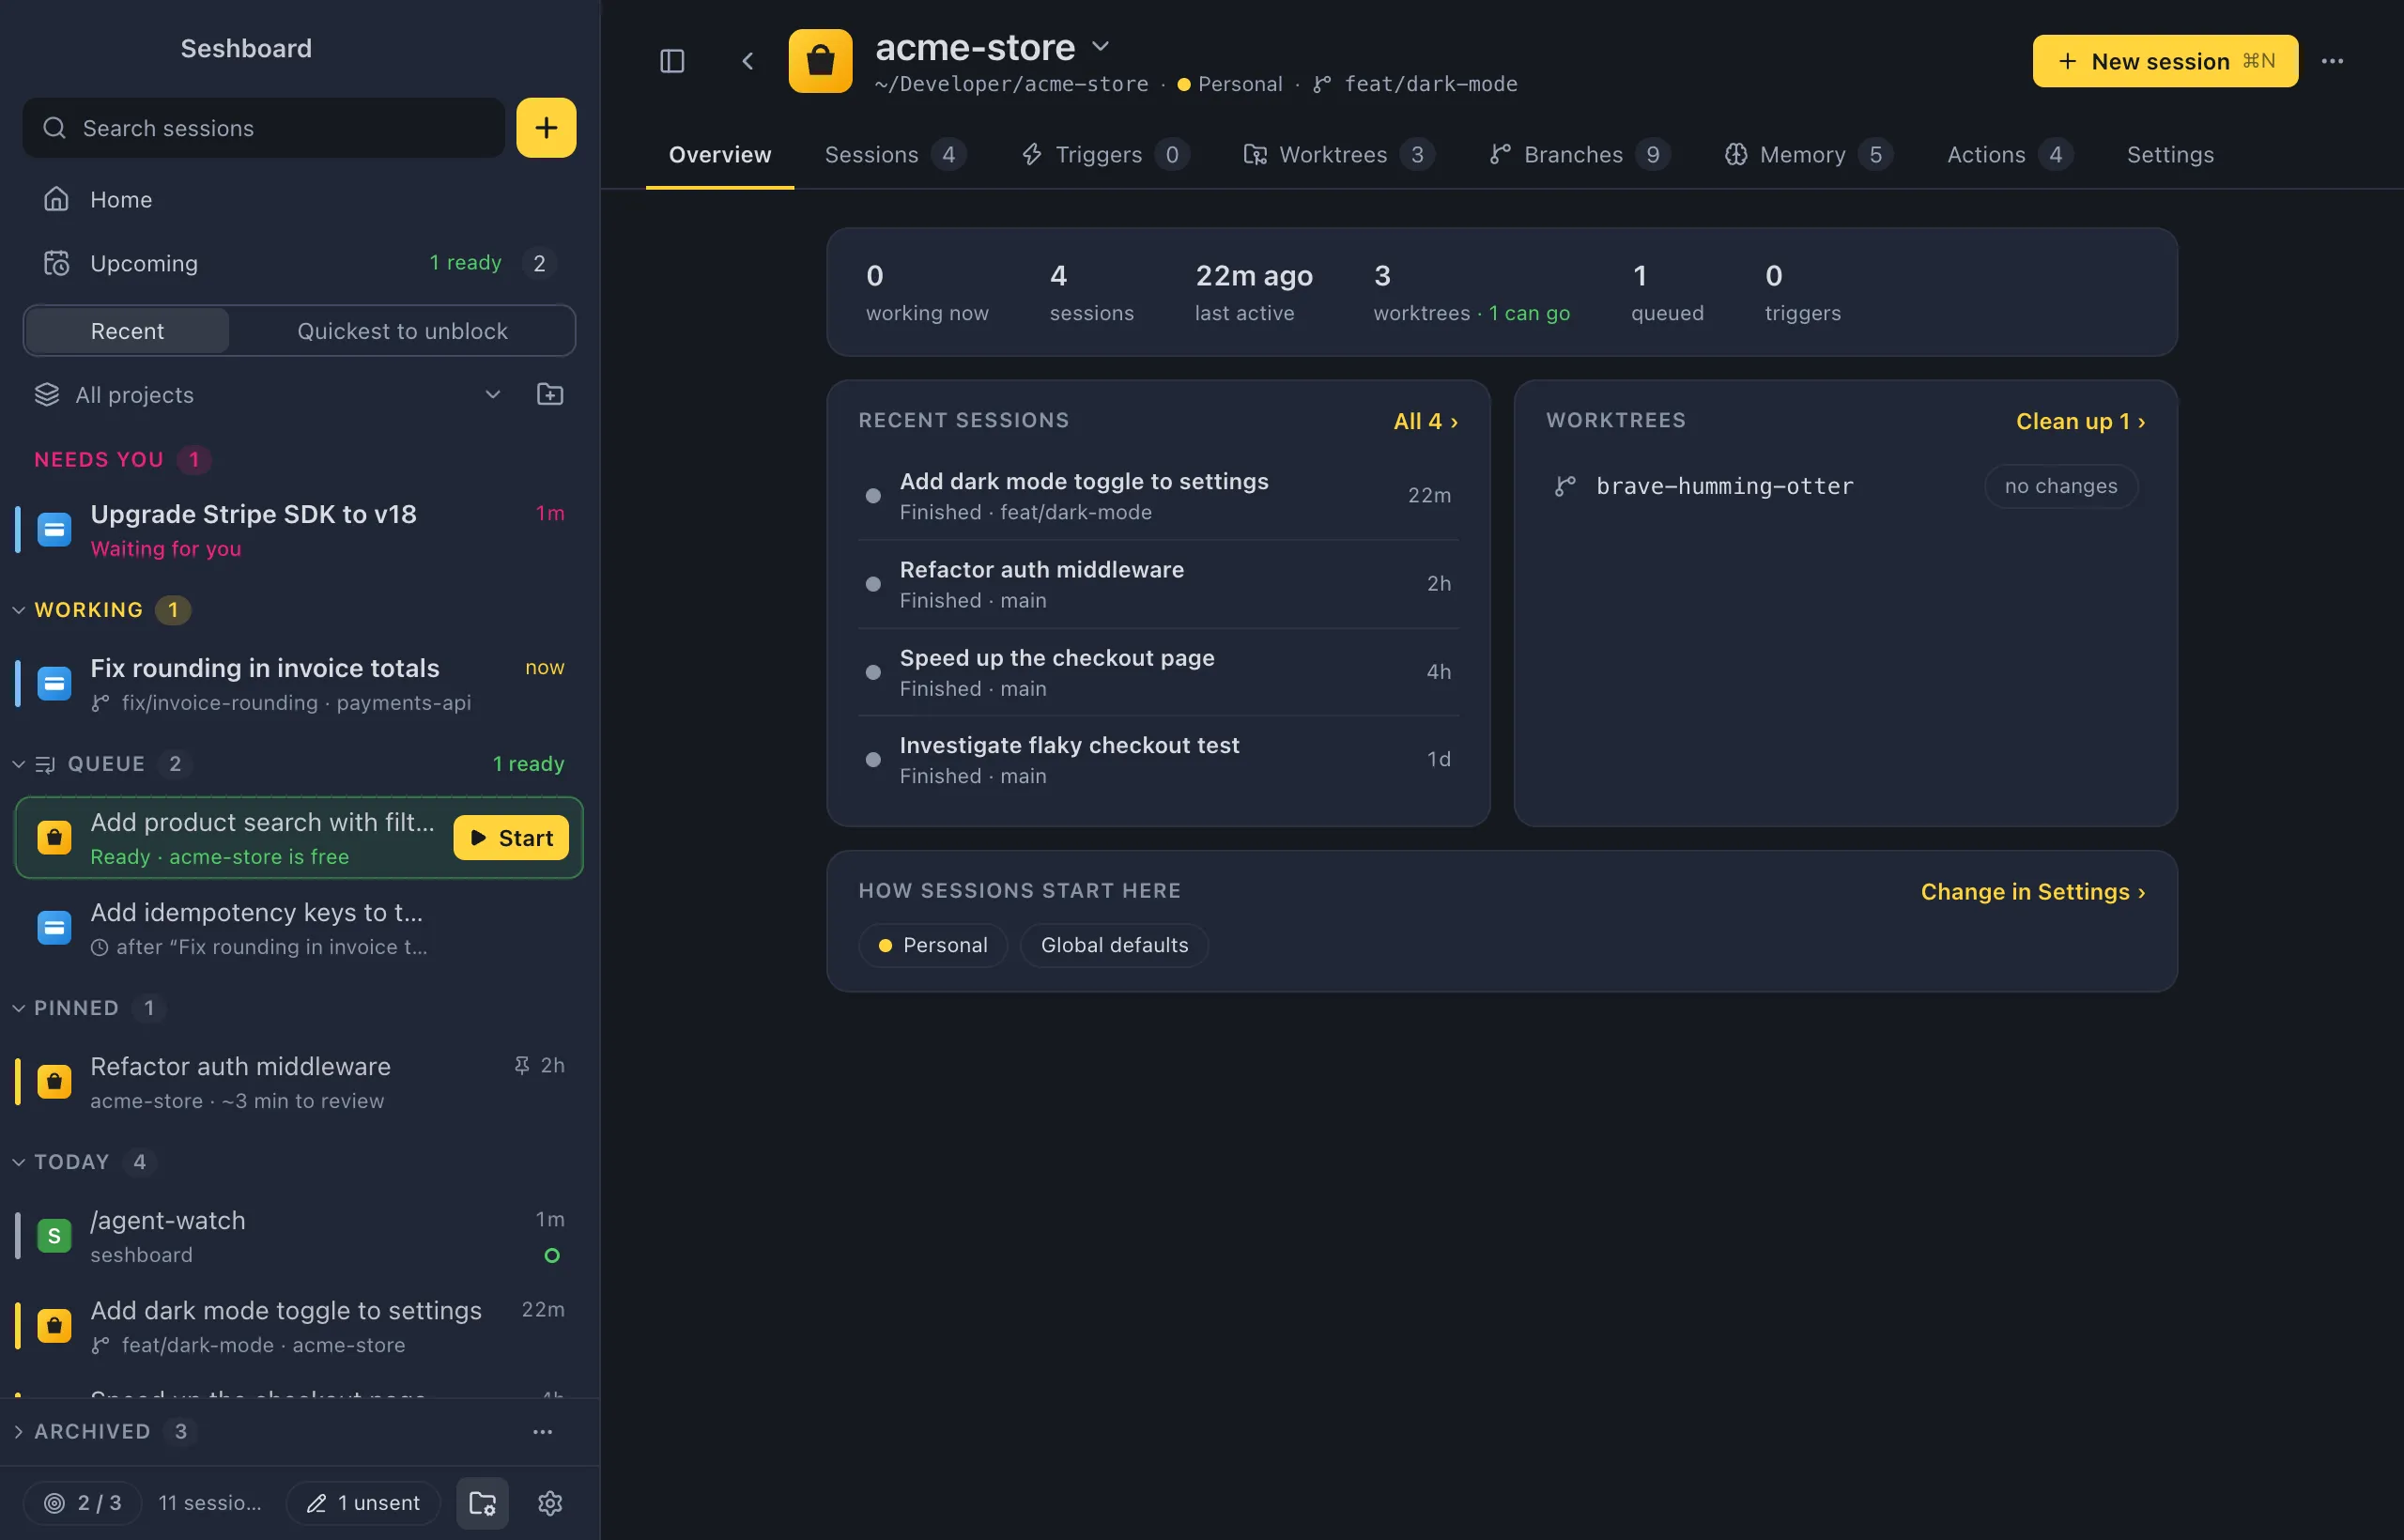Click the yellow plus button beside search
The image size is (2404, 1540).
(x=546, y=128)
